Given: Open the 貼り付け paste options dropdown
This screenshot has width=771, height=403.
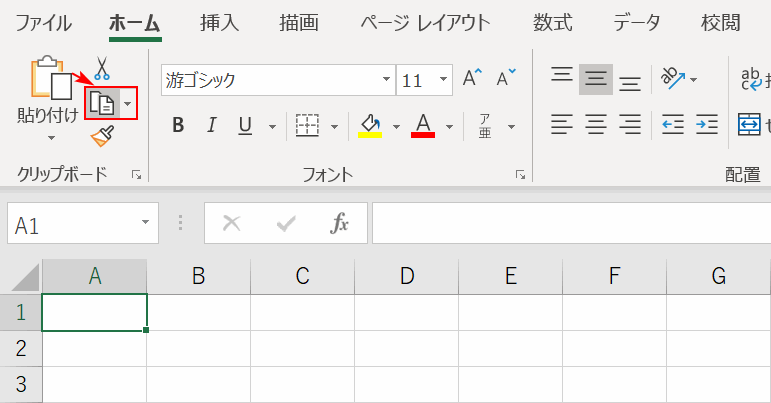Looking at the screenshot, I should pos(51,138).
